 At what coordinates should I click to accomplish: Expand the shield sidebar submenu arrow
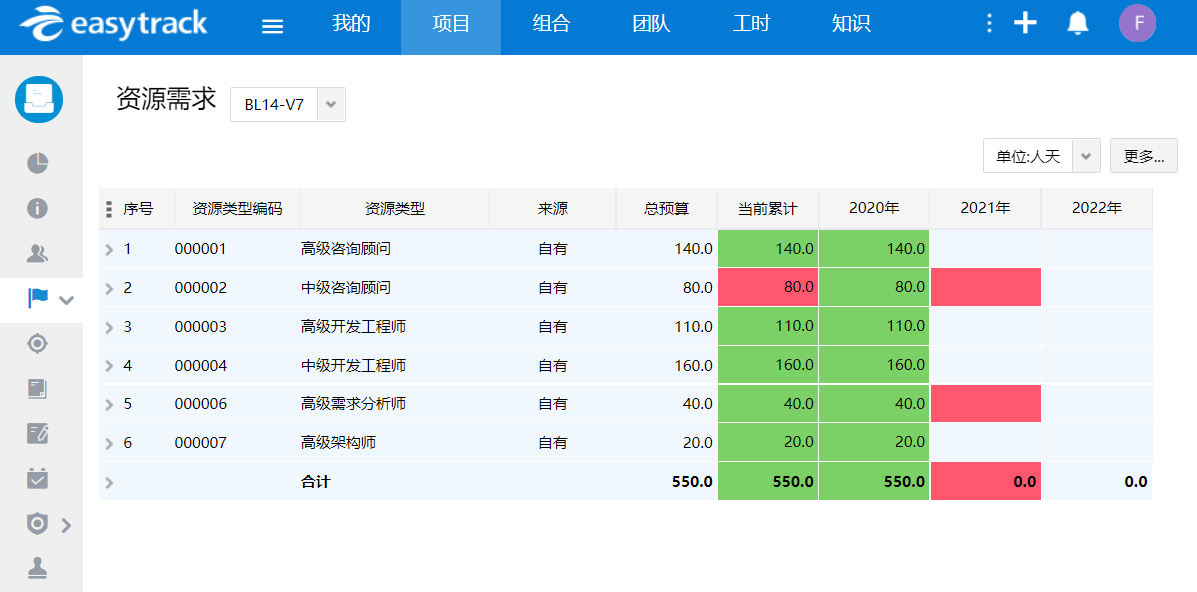(x=66, y=525)
